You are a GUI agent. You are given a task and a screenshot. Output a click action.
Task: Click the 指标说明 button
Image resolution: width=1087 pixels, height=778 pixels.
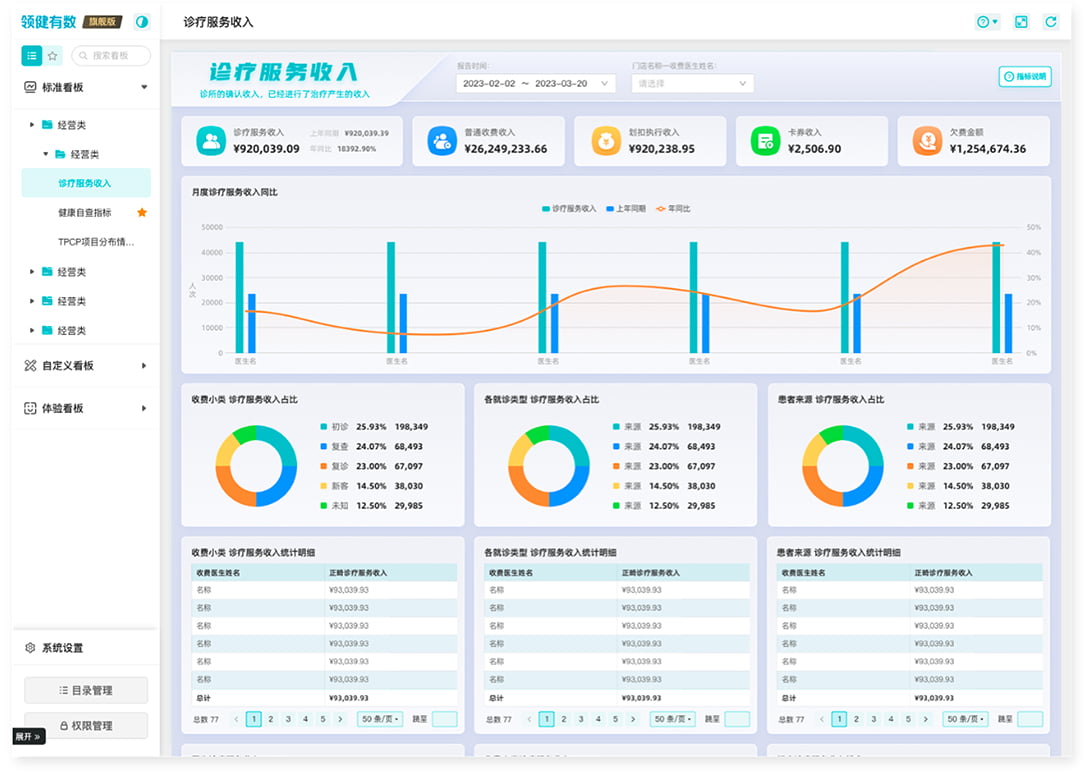coord(1025,77)
